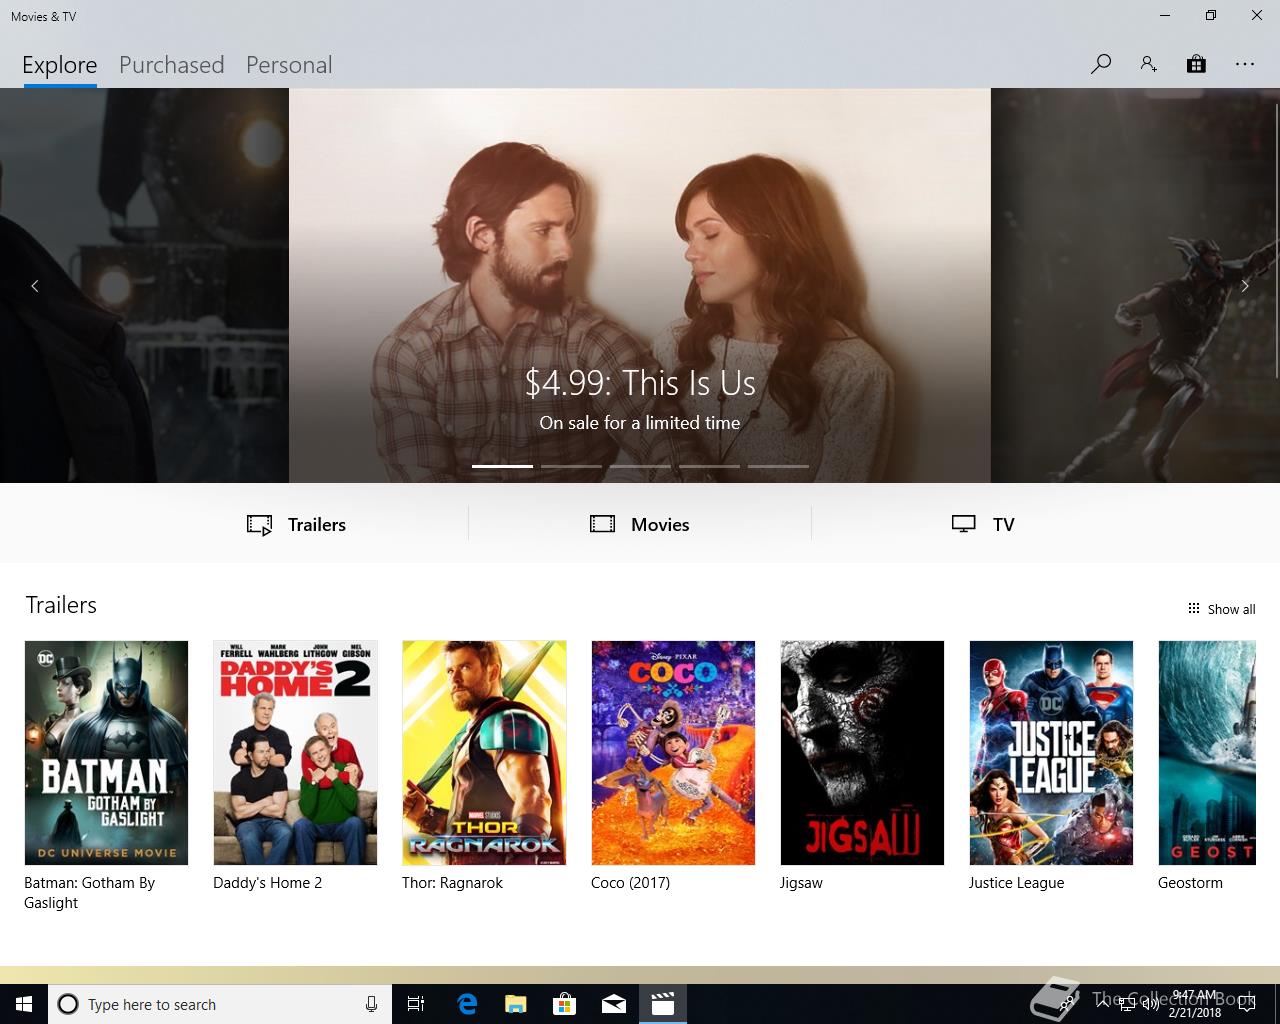The image size is (1280, 1024).
Task: Click "Batman: Gotham By Gaslight" title text
Action: (89, 893)
